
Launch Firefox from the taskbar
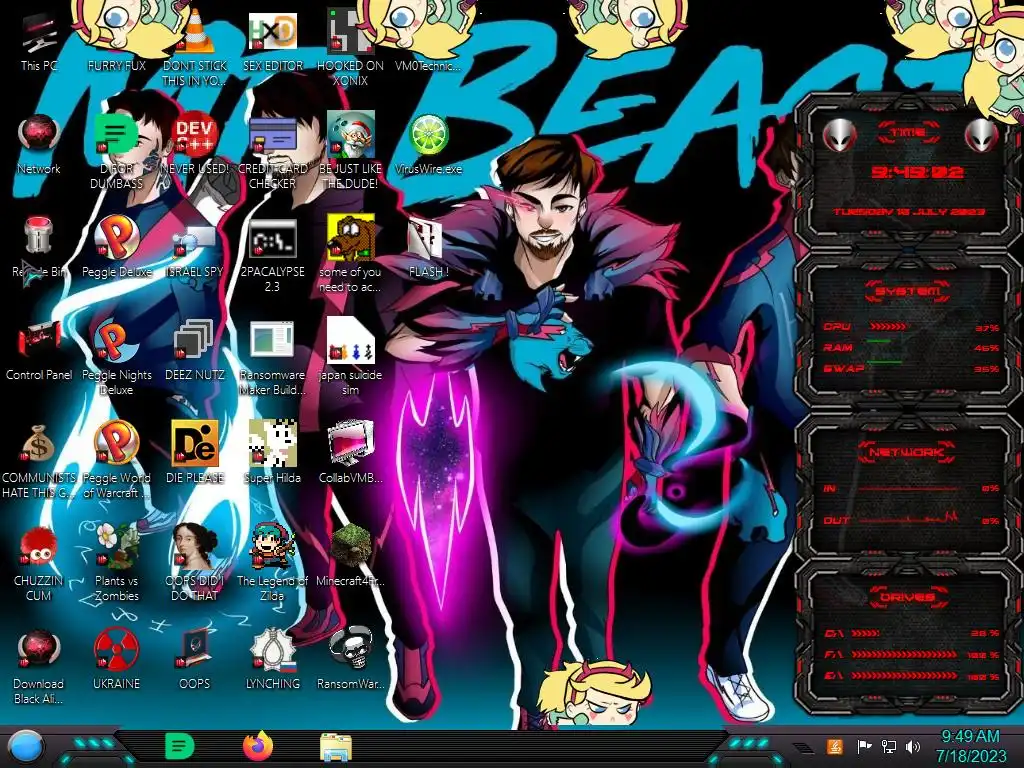pos(258,746)
